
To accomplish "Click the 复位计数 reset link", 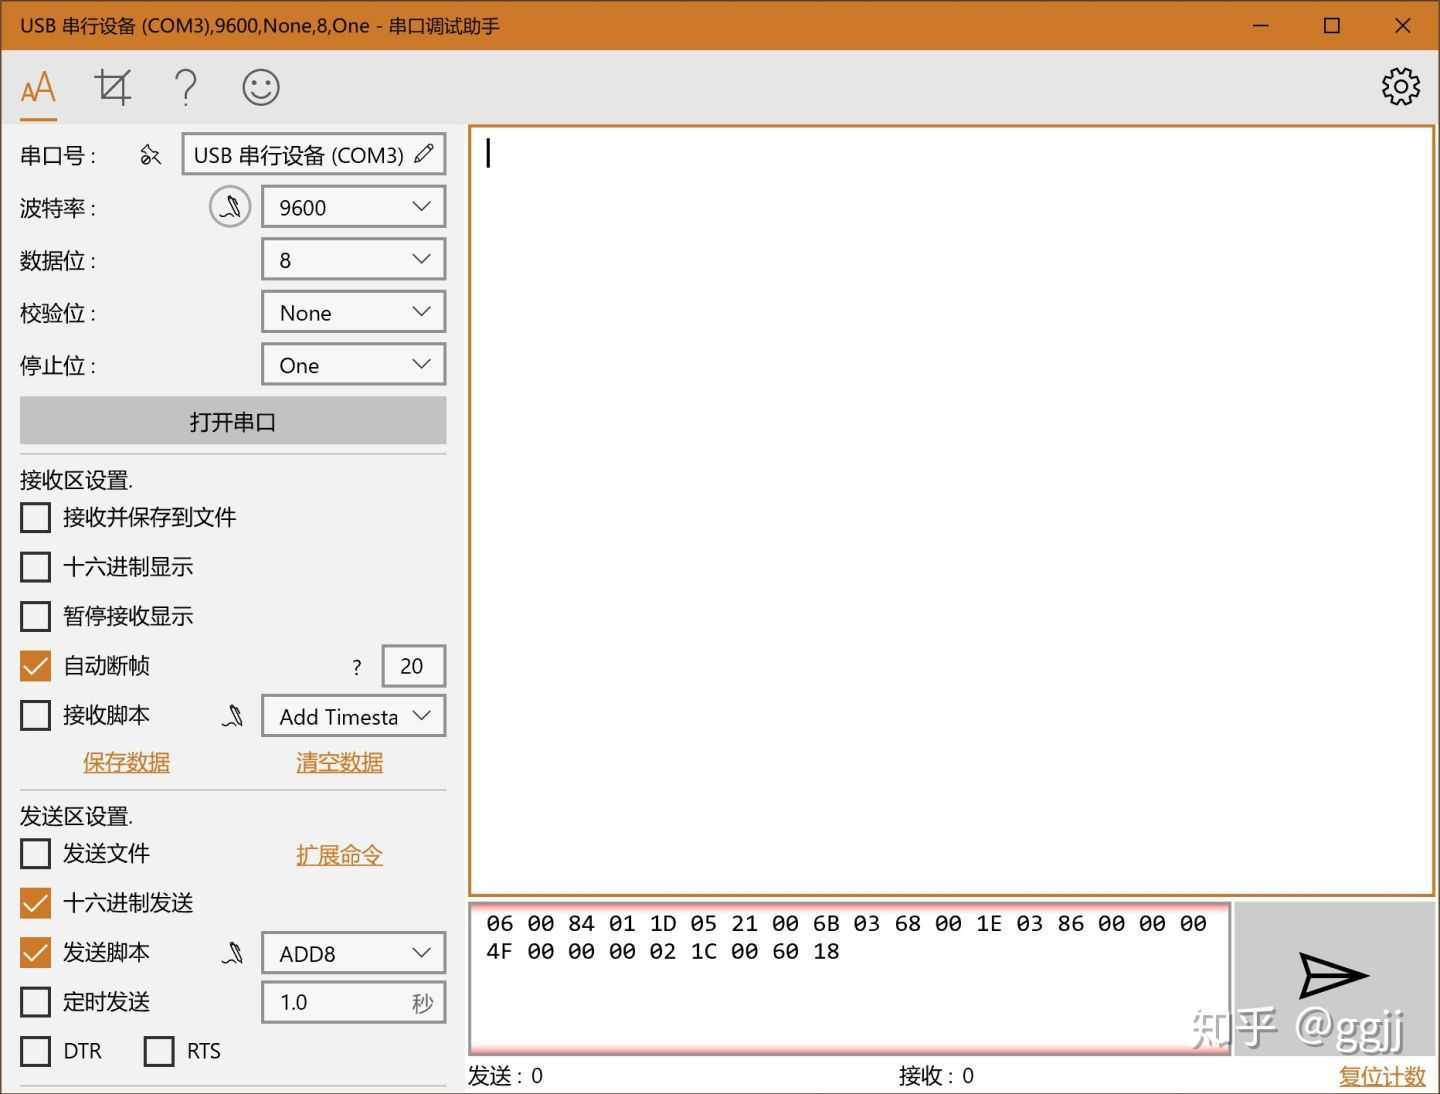I will 1382,1076.
